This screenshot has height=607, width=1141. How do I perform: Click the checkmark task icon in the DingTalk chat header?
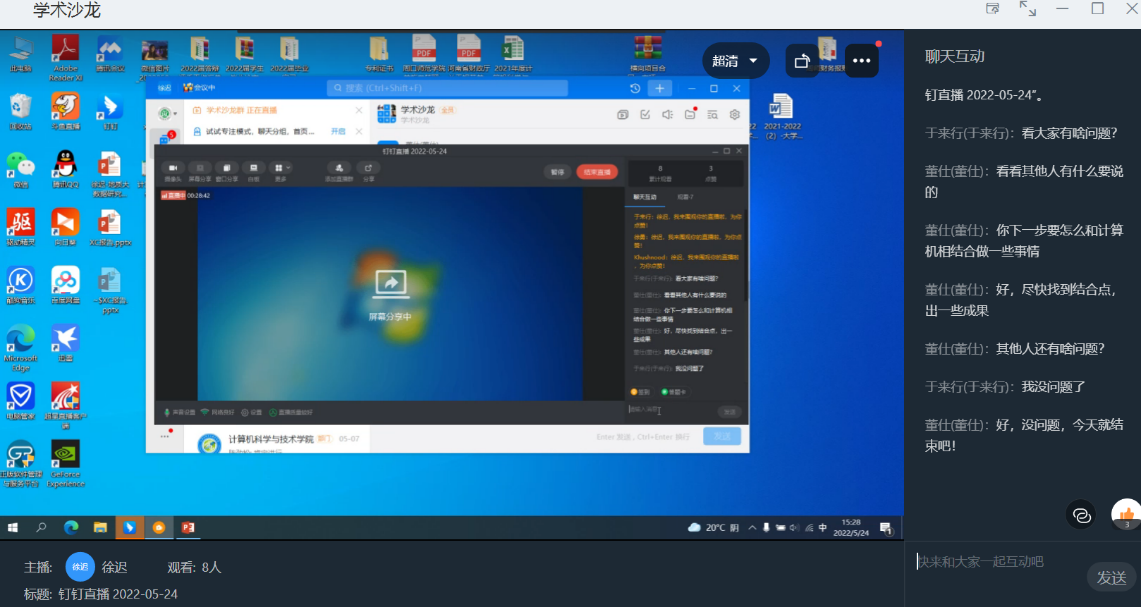645,114
